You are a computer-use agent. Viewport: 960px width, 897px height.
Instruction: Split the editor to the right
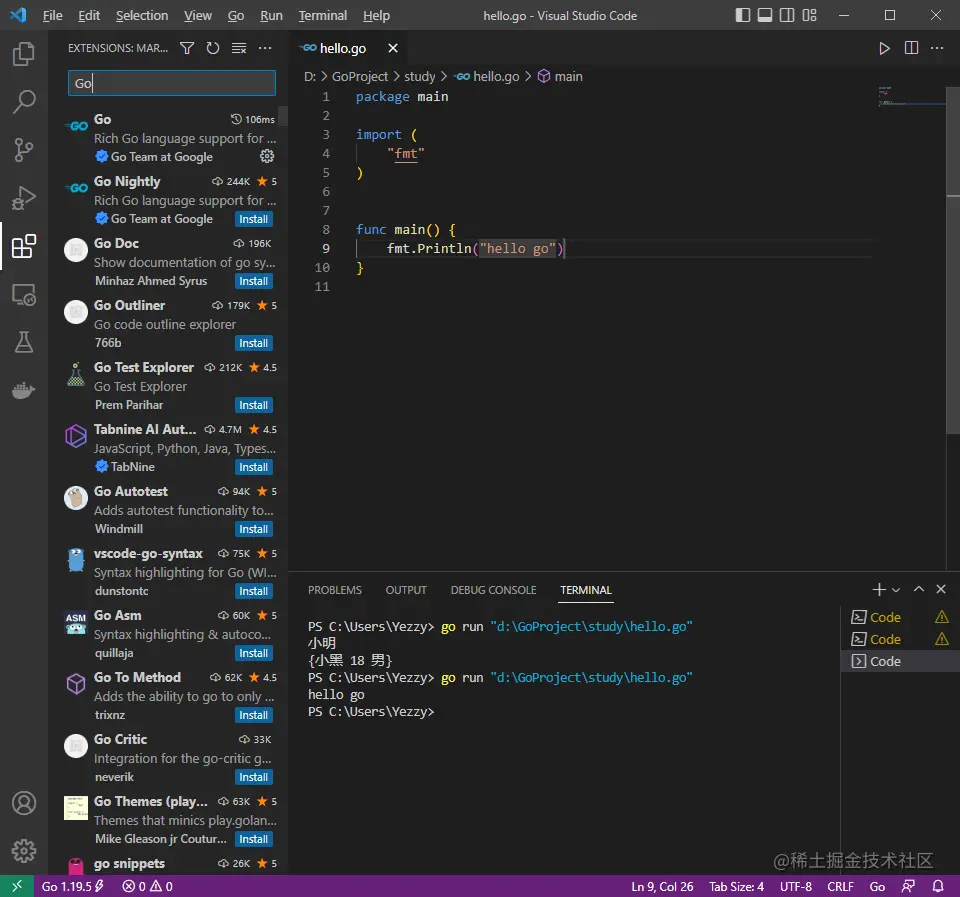(x=911, y=48)
